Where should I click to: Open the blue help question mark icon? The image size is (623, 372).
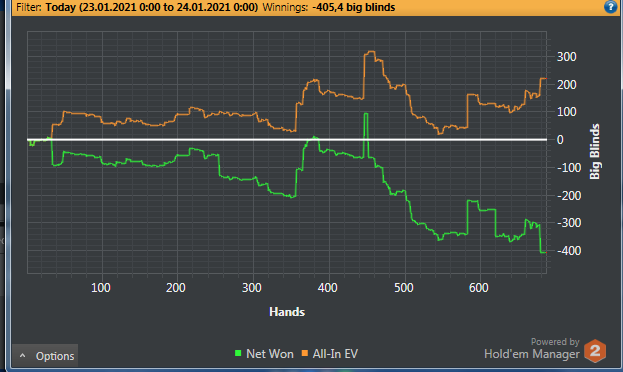tap(610, 7)
